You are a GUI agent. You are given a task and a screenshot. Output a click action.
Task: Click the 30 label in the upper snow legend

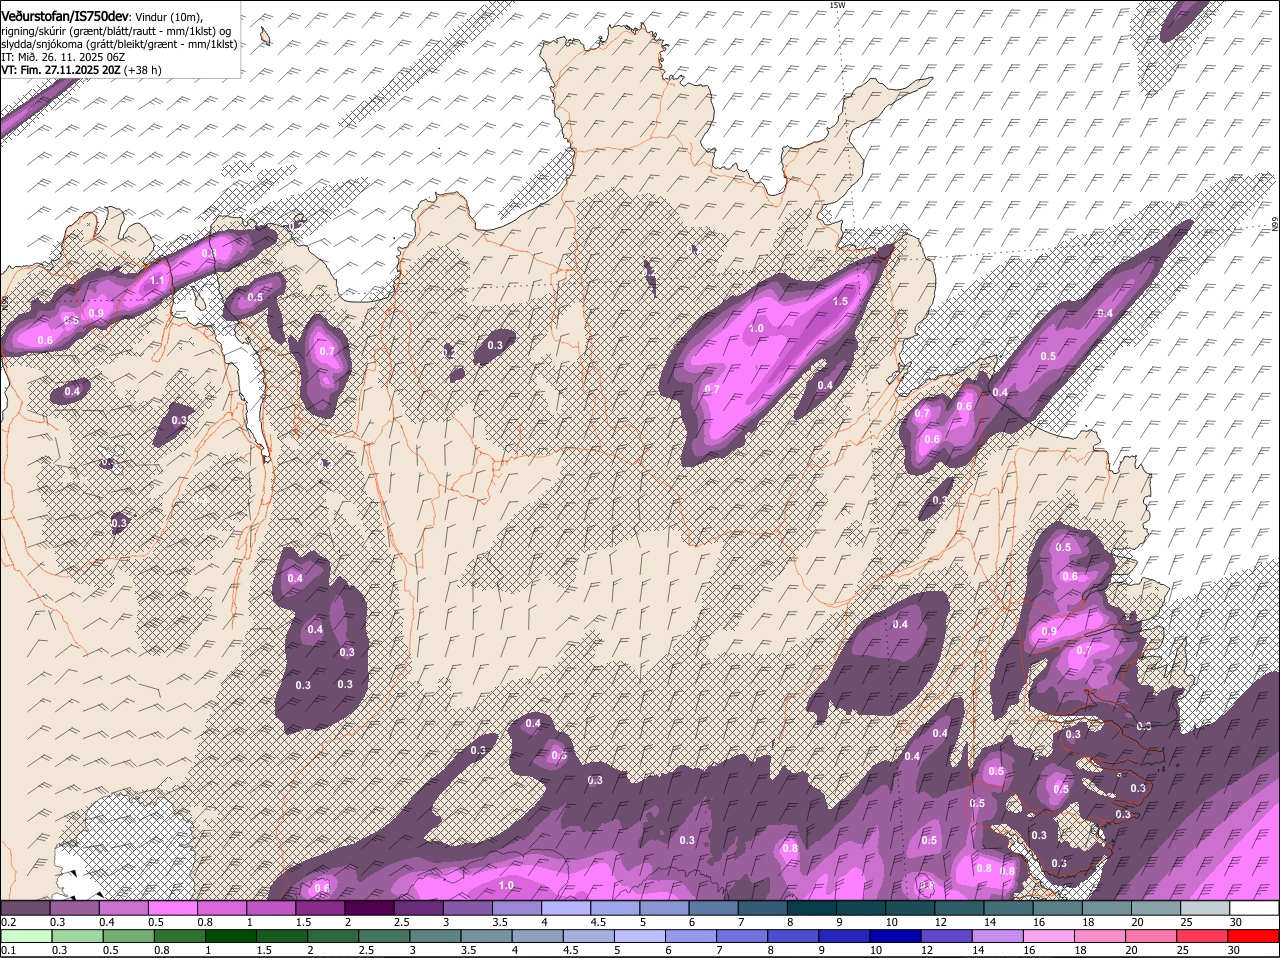[1234, 922]
